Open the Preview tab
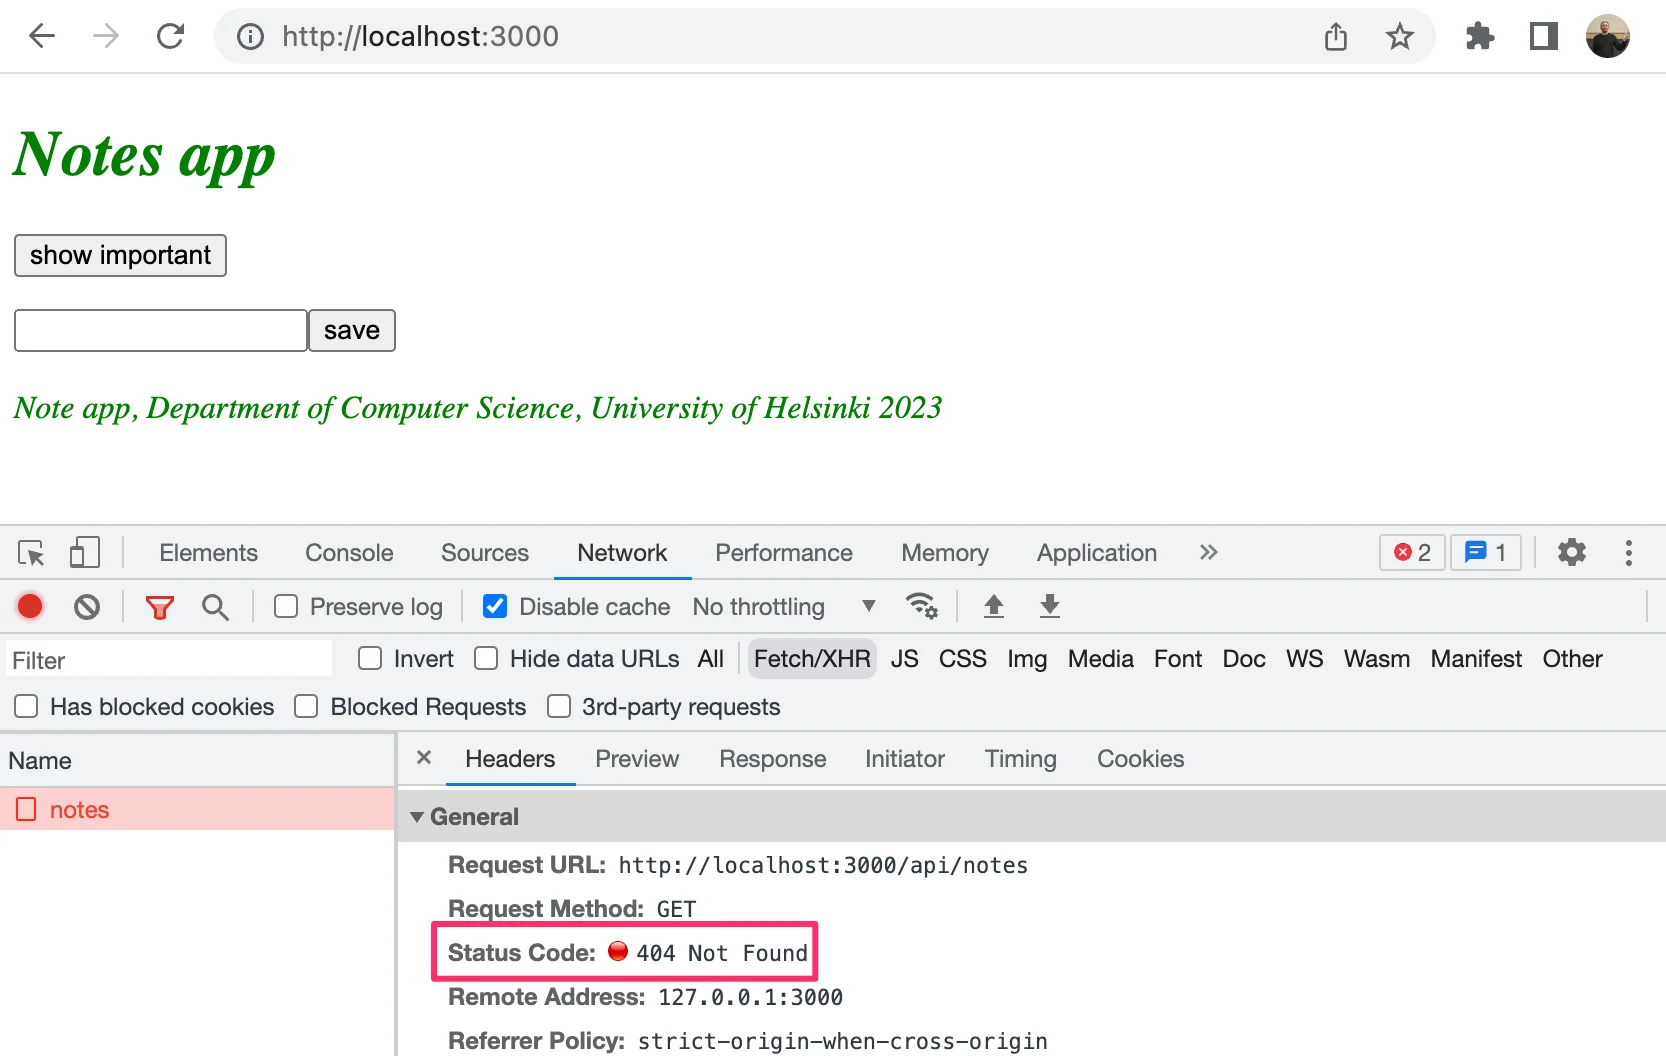 tap(637, 759)
